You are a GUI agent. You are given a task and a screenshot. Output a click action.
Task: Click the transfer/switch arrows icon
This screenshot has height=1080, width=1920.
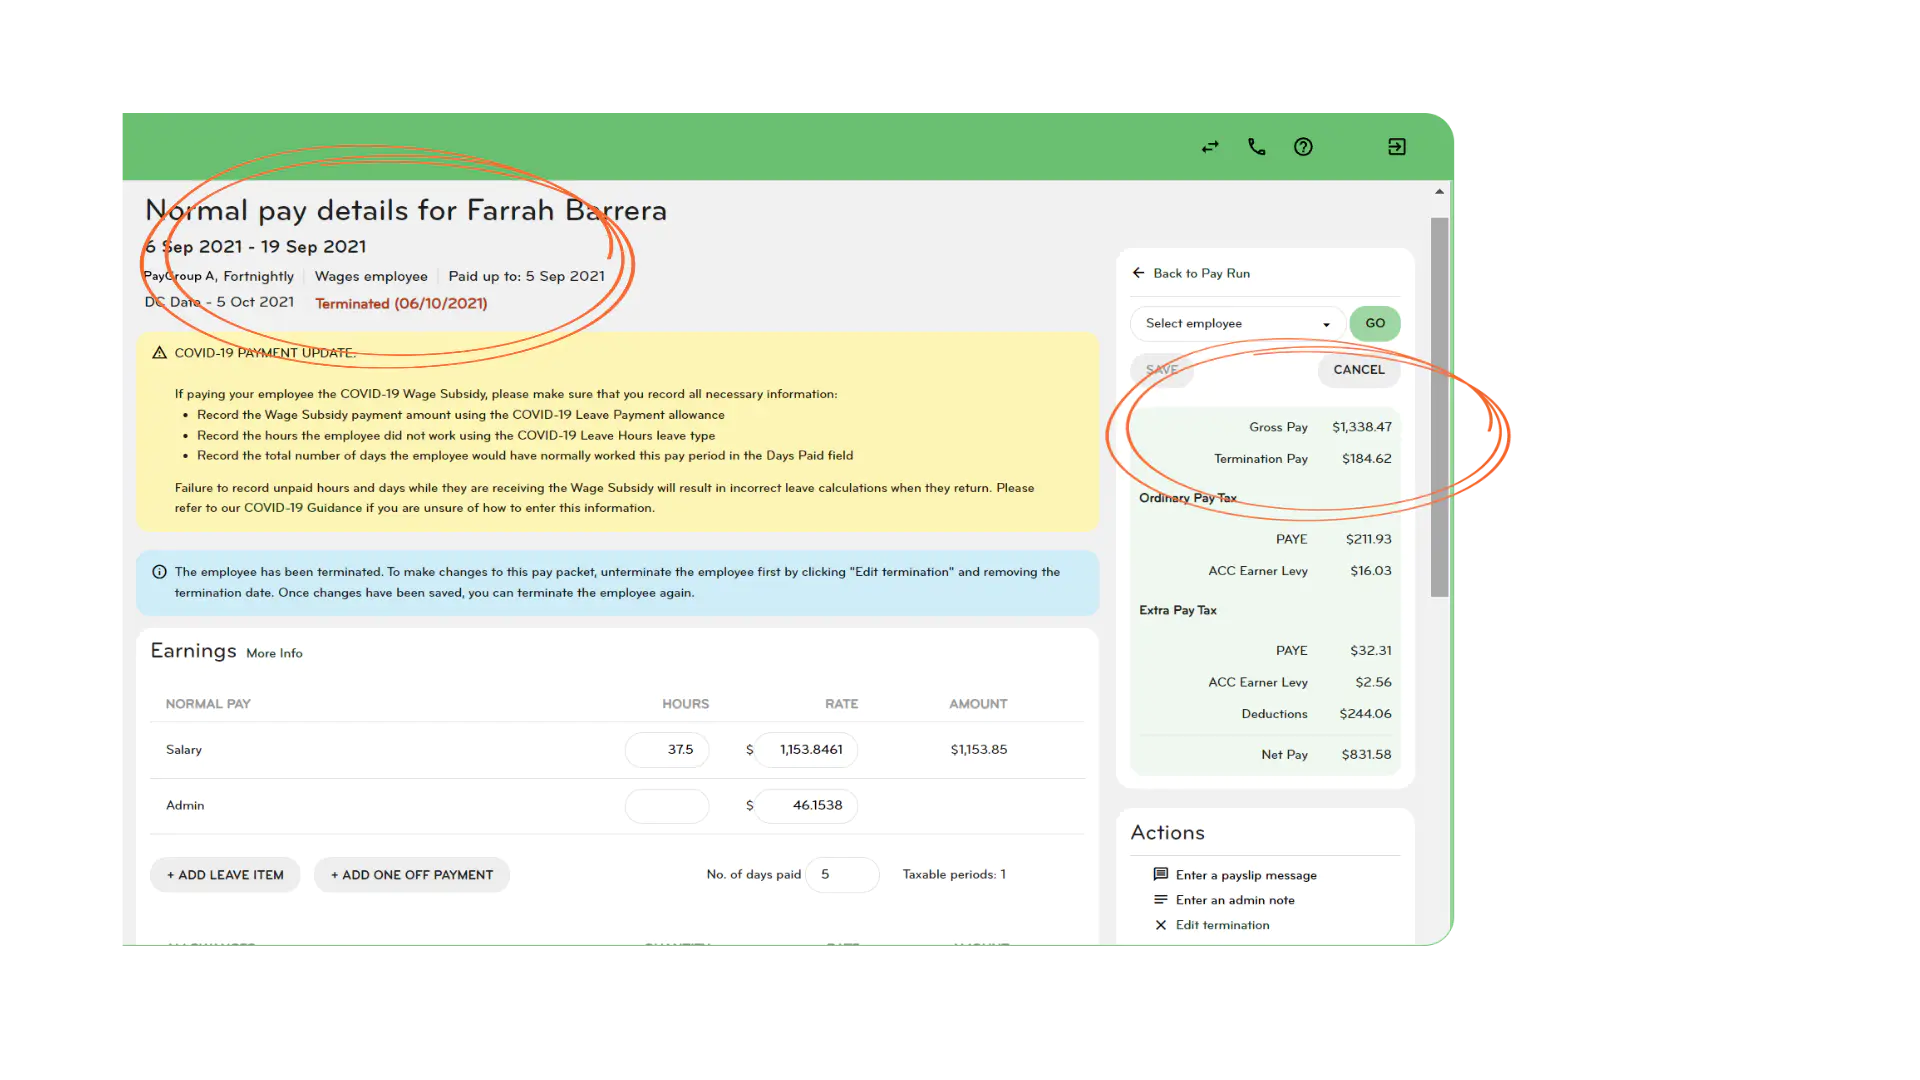pos(1209,145)
